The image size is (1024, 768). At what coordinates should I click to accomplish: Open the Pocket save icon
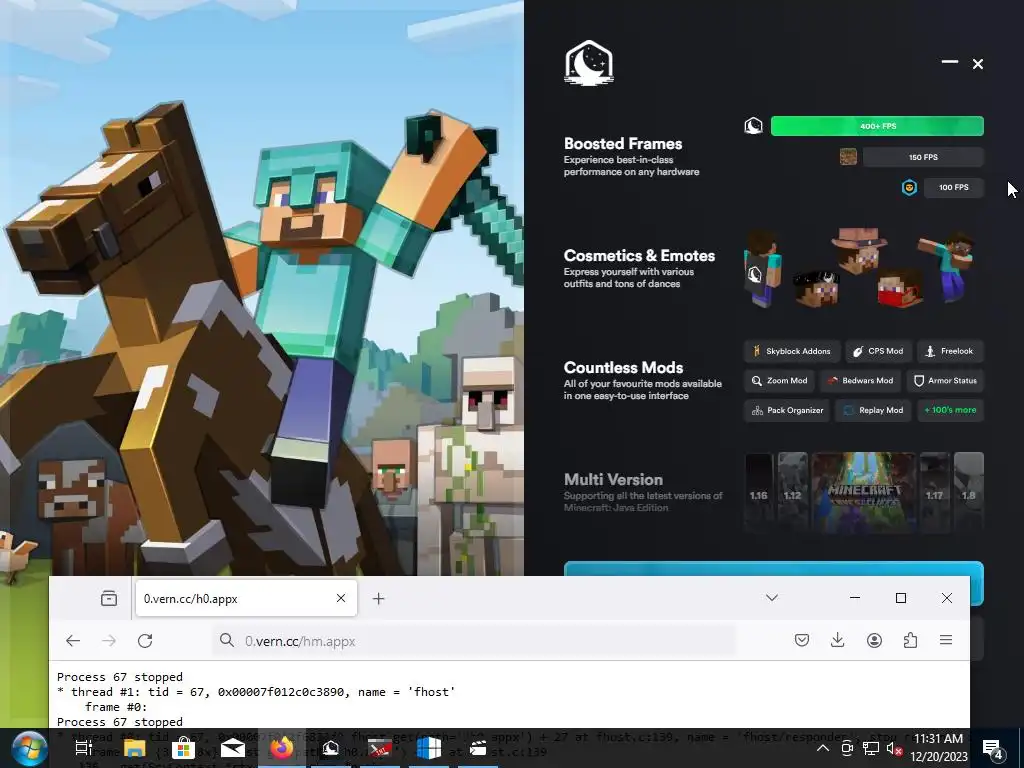[802, 641]
